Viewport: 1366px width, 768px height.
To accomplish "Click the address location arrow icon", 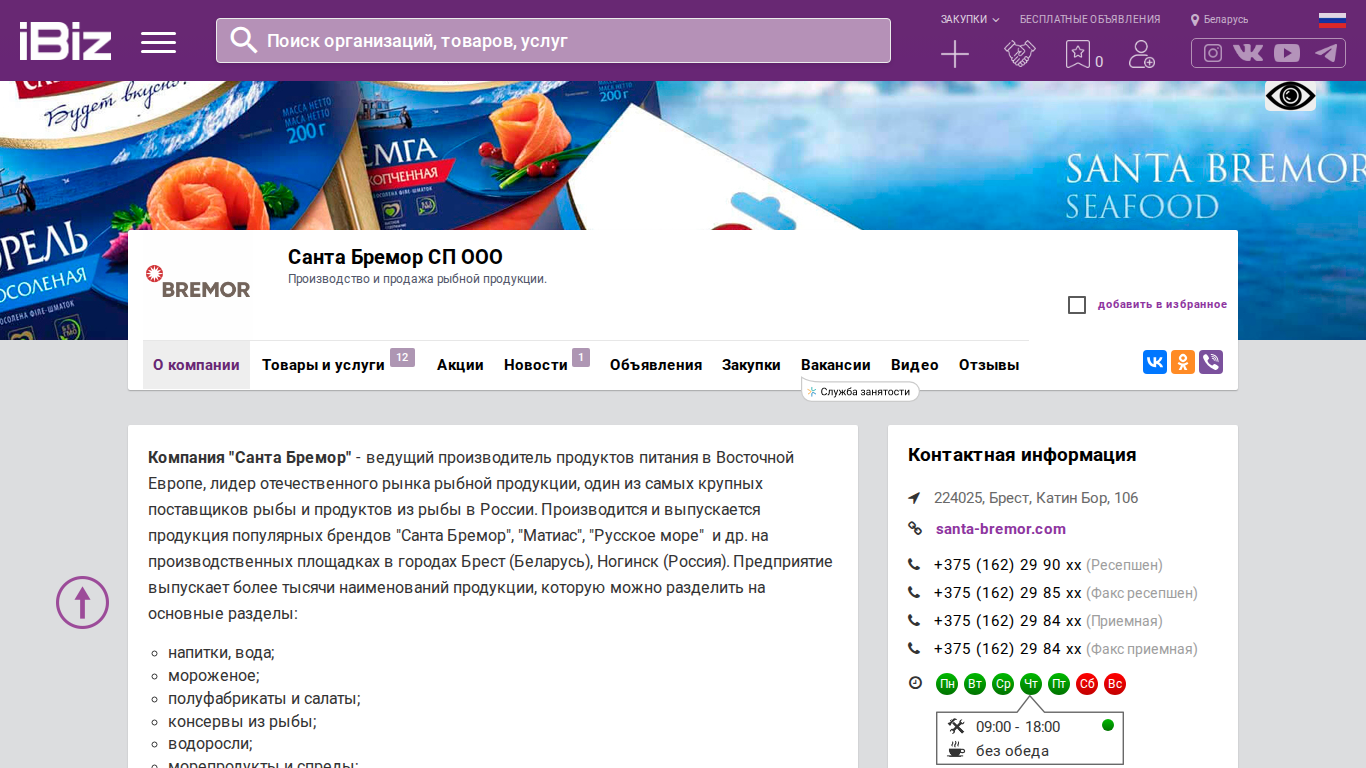I will [914, 498].
